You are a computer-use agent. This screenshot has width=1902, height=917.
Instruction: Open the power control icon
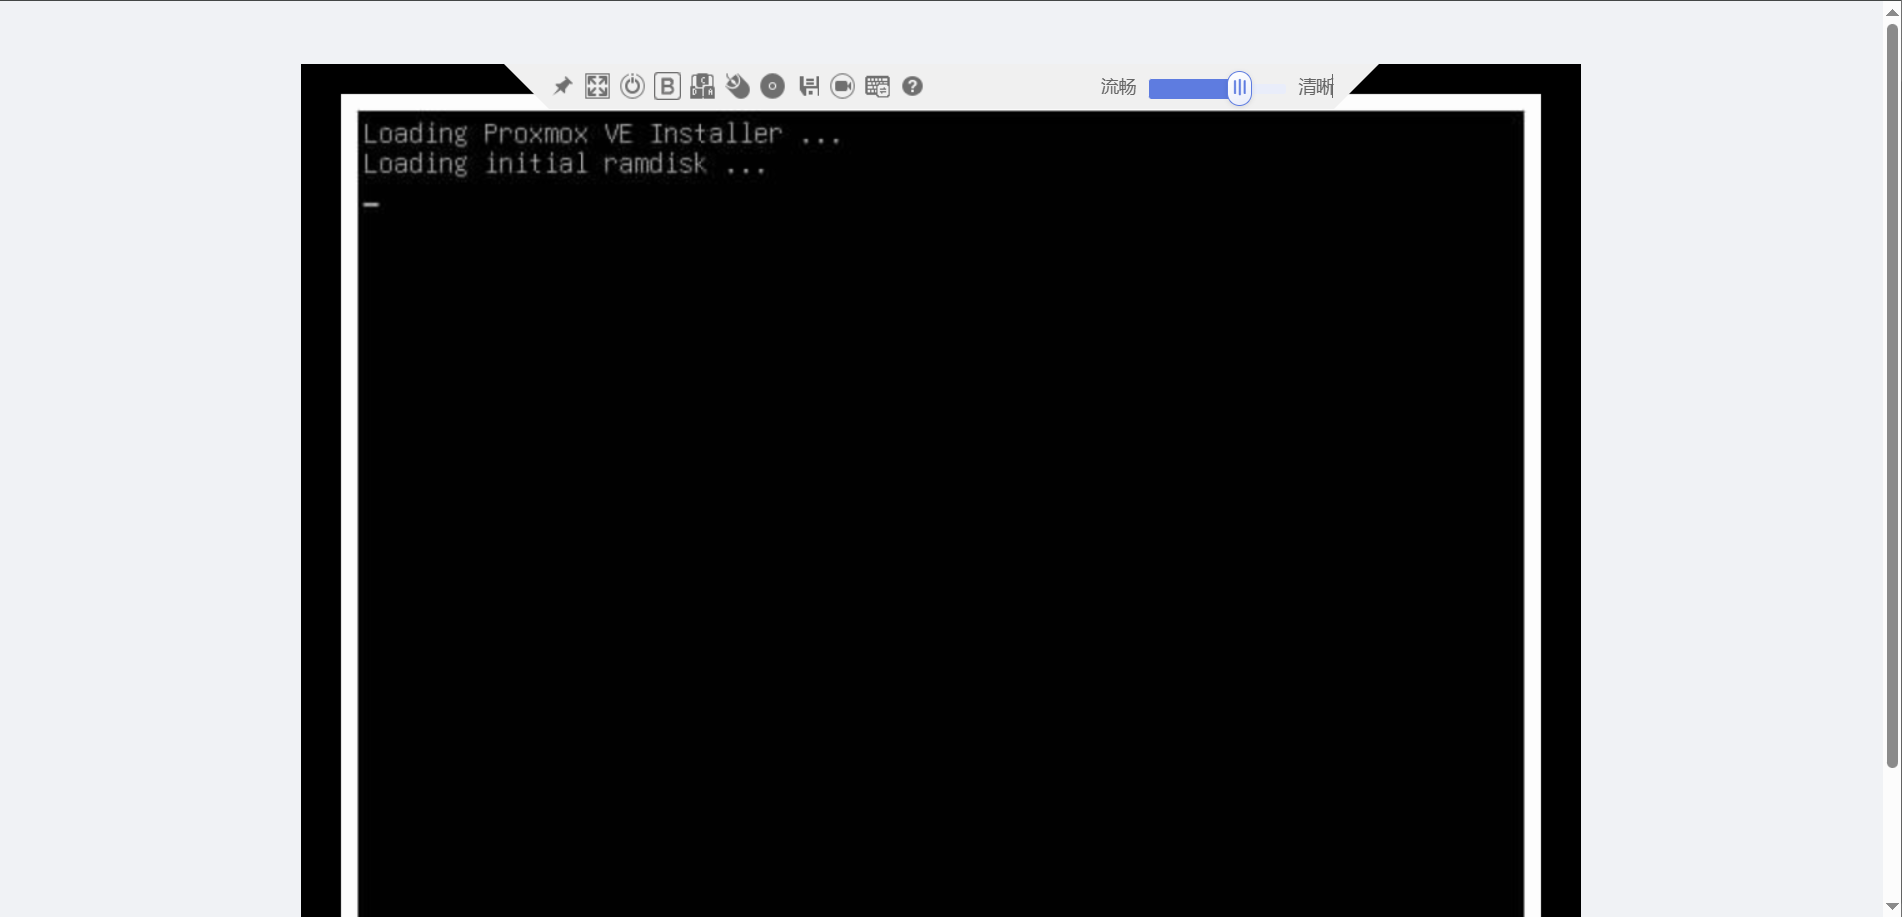click(632, 87)
